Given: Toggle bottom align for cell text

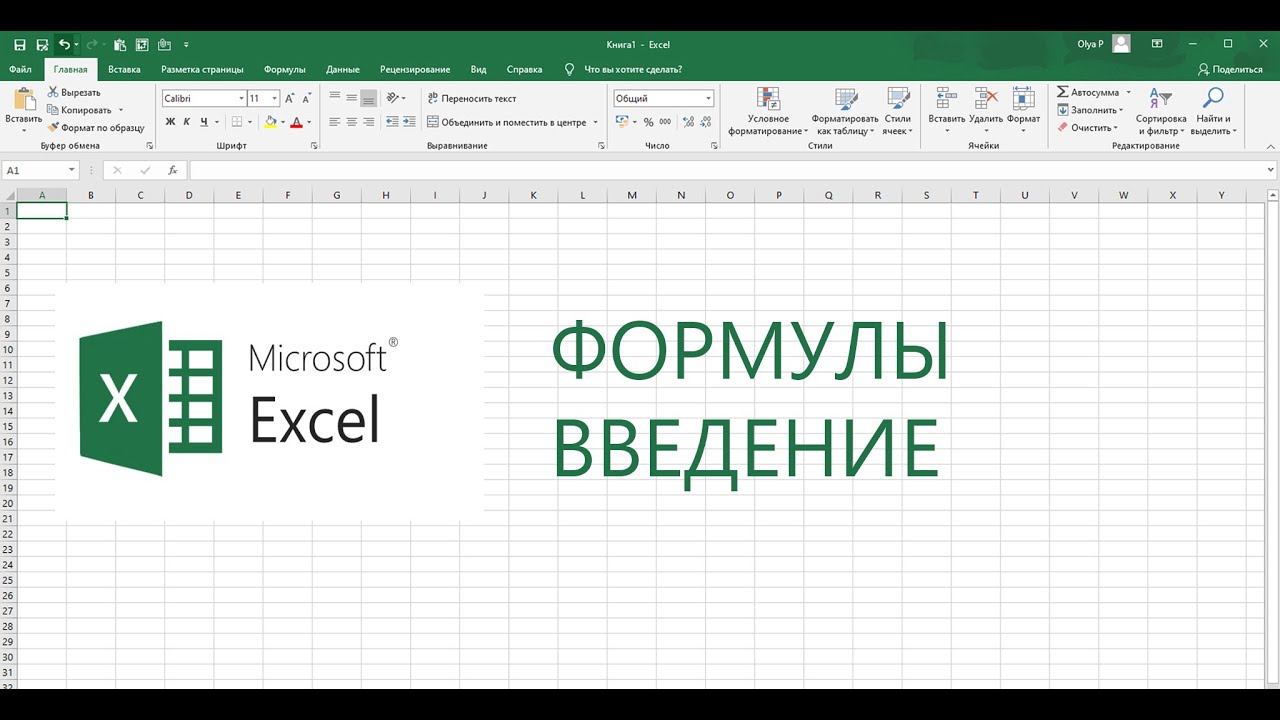Looking at the screenshot, I should coord(369,98).
